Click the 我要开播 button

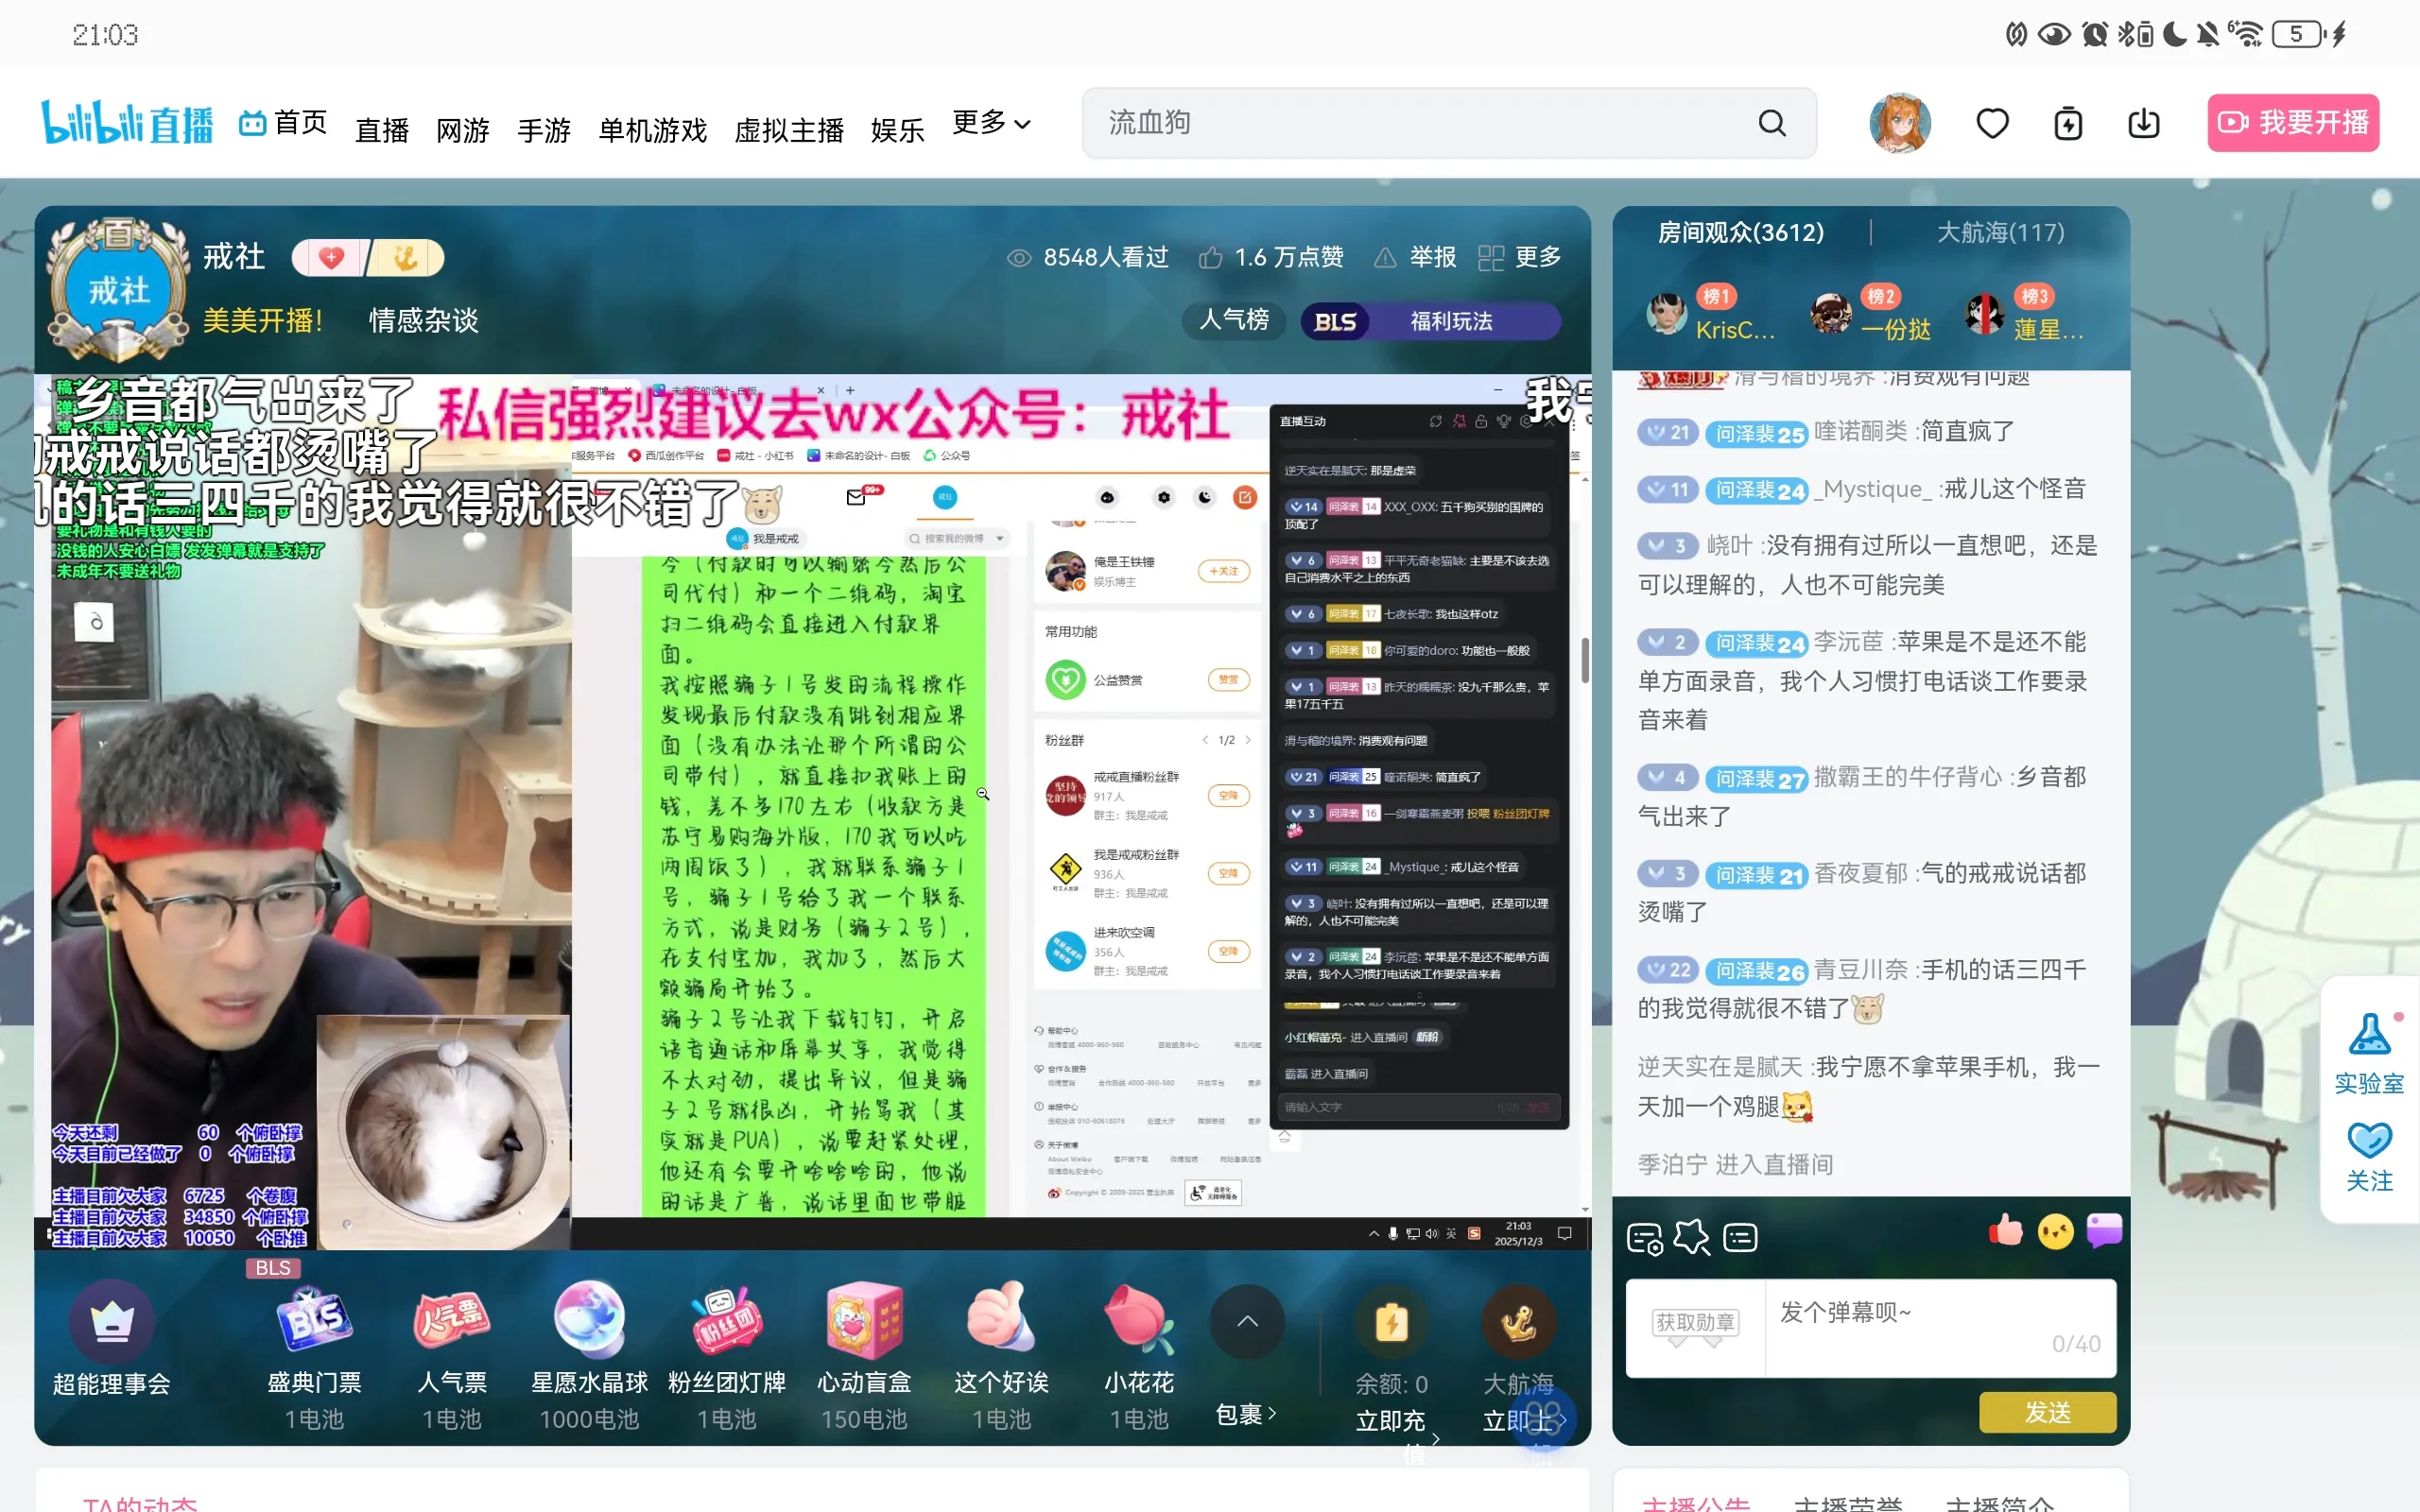tap(2293, 123)
